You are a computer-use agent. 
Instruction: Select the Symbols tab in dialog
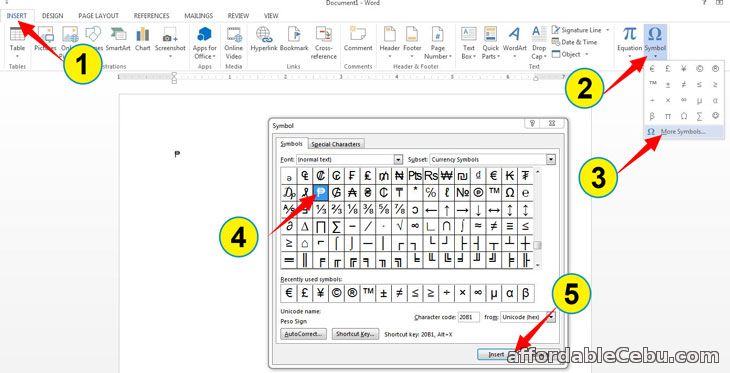tap(291, 144)
